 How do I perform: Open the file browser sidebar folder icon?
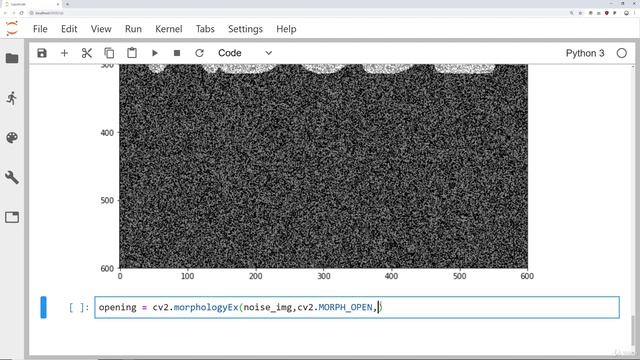coord(12,58)
